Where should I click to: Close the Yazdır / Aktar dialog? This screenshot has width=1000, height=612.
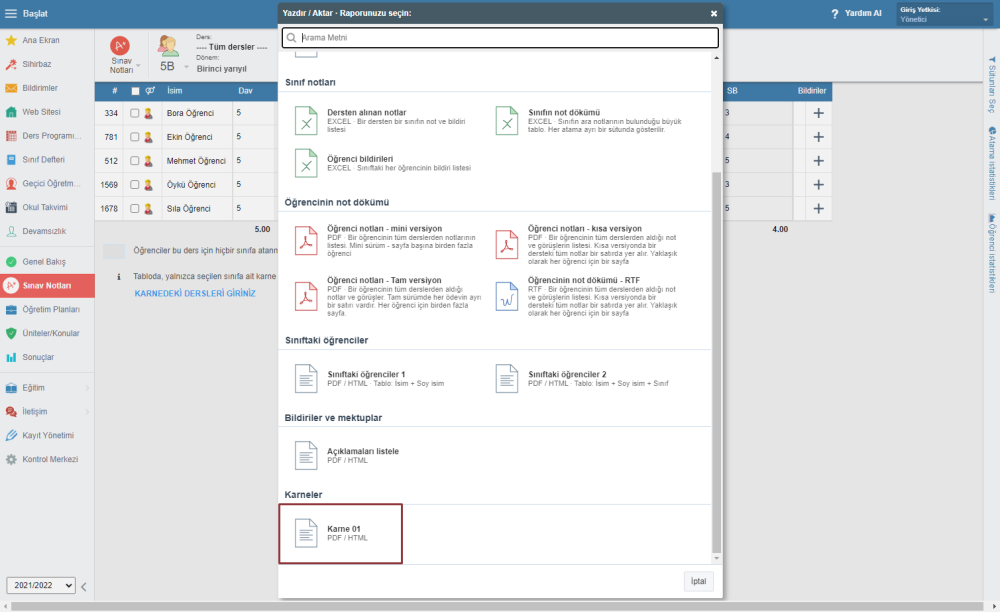point(714,13)
